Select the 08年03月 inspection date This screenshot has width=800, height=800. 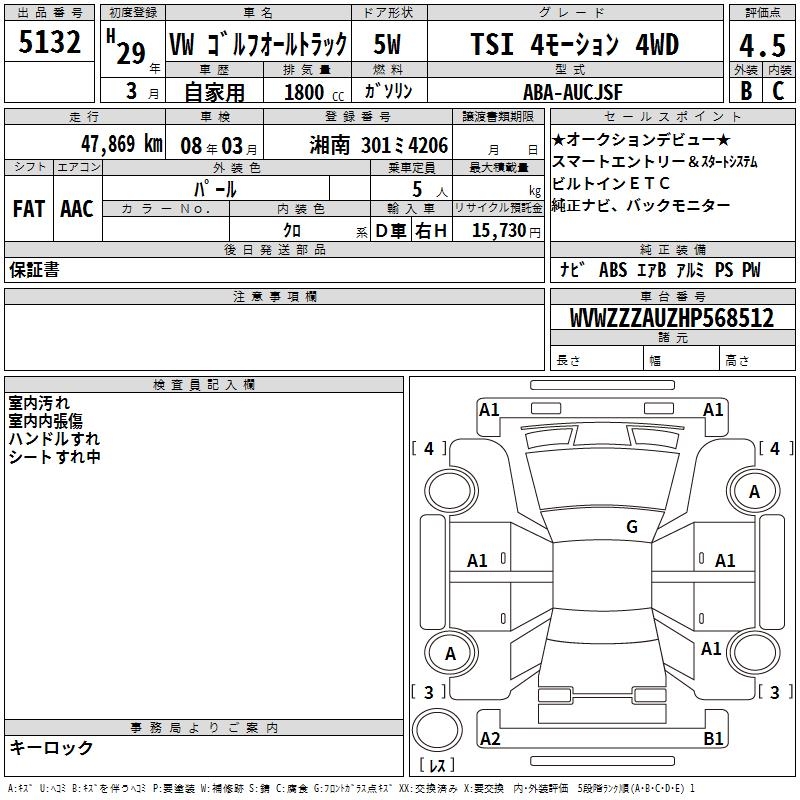coord(219,146)
